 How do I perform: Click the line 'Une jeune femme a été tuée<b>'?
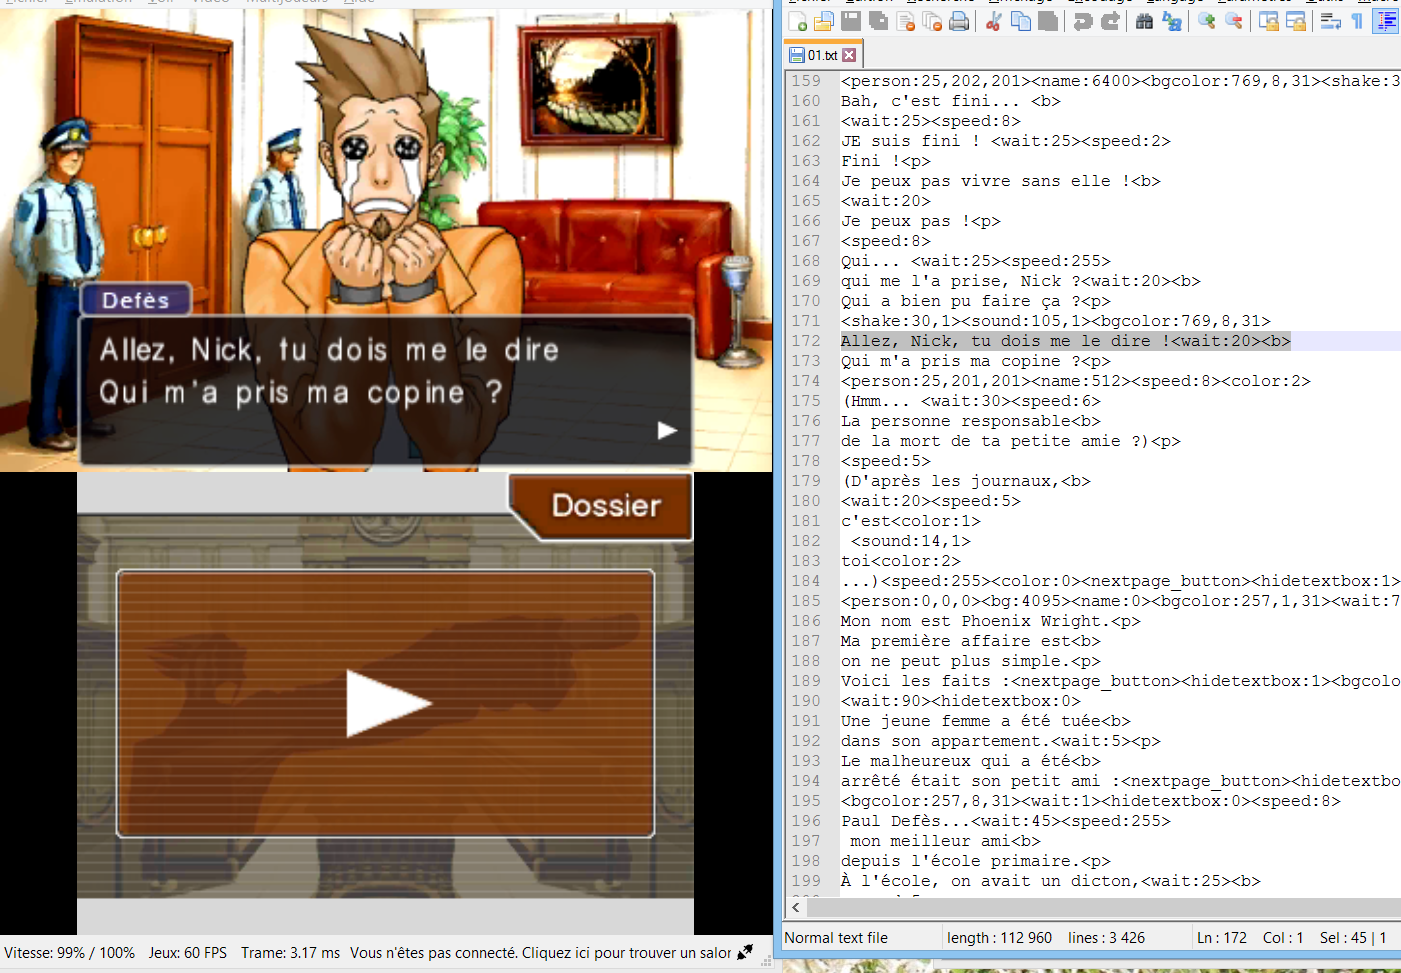985,721
